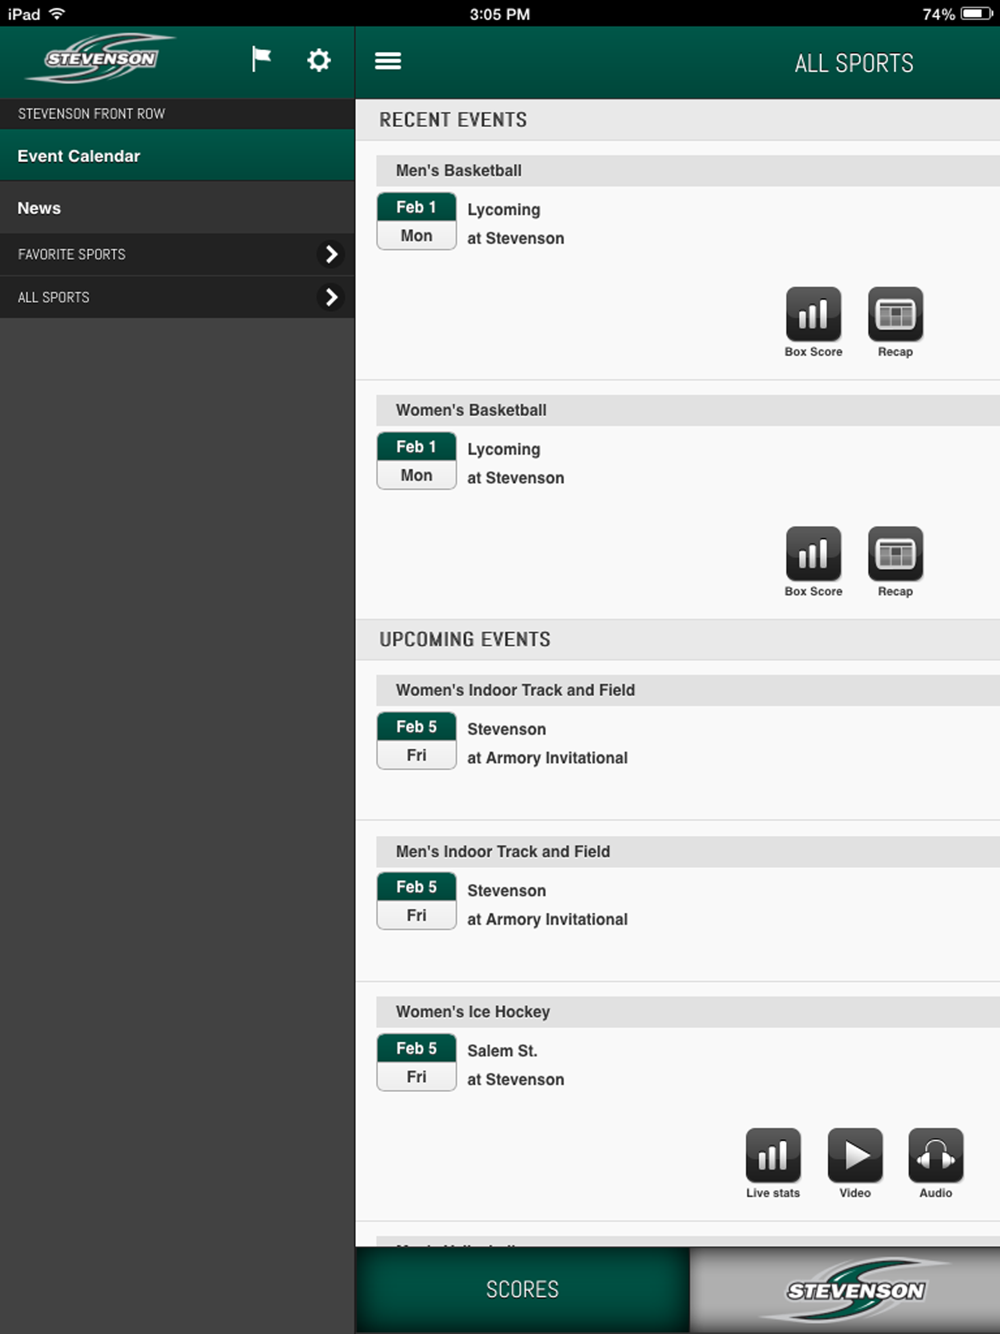This screenshot has height=1334, width=1000.
Task: Select the Men's Basketball section header
Action: click(x=688, y=171)
